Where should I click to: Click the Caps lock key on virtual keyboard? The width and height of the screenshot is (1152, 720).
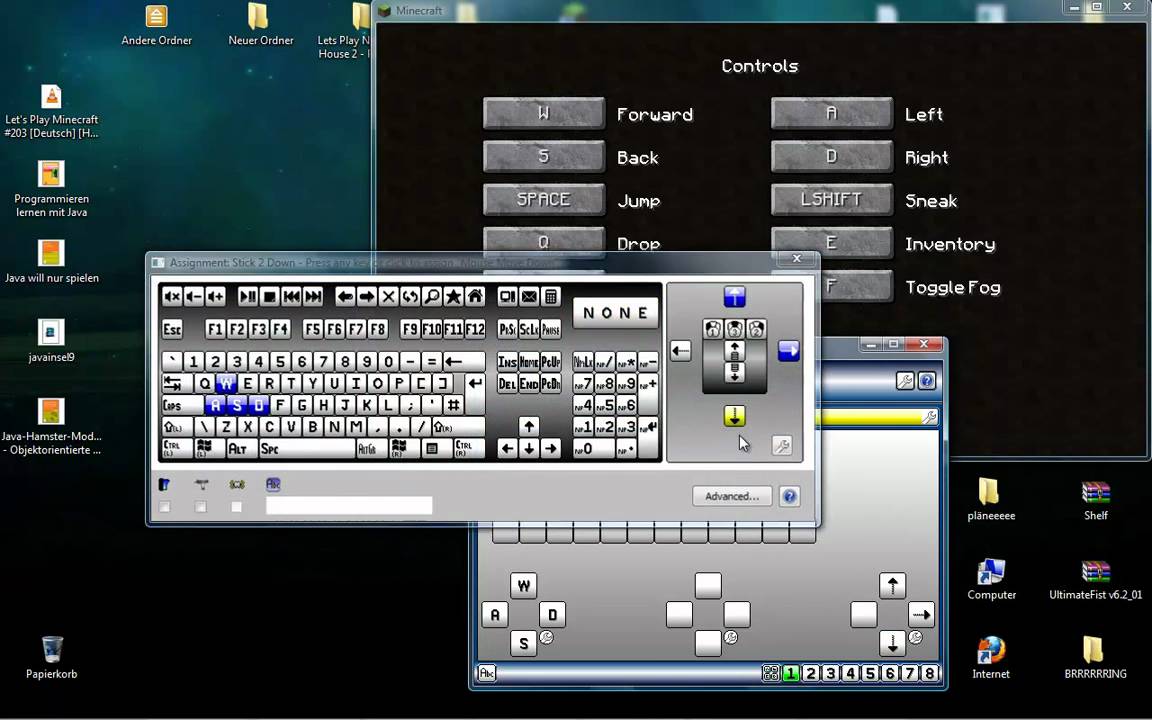[x=182, y=405]
